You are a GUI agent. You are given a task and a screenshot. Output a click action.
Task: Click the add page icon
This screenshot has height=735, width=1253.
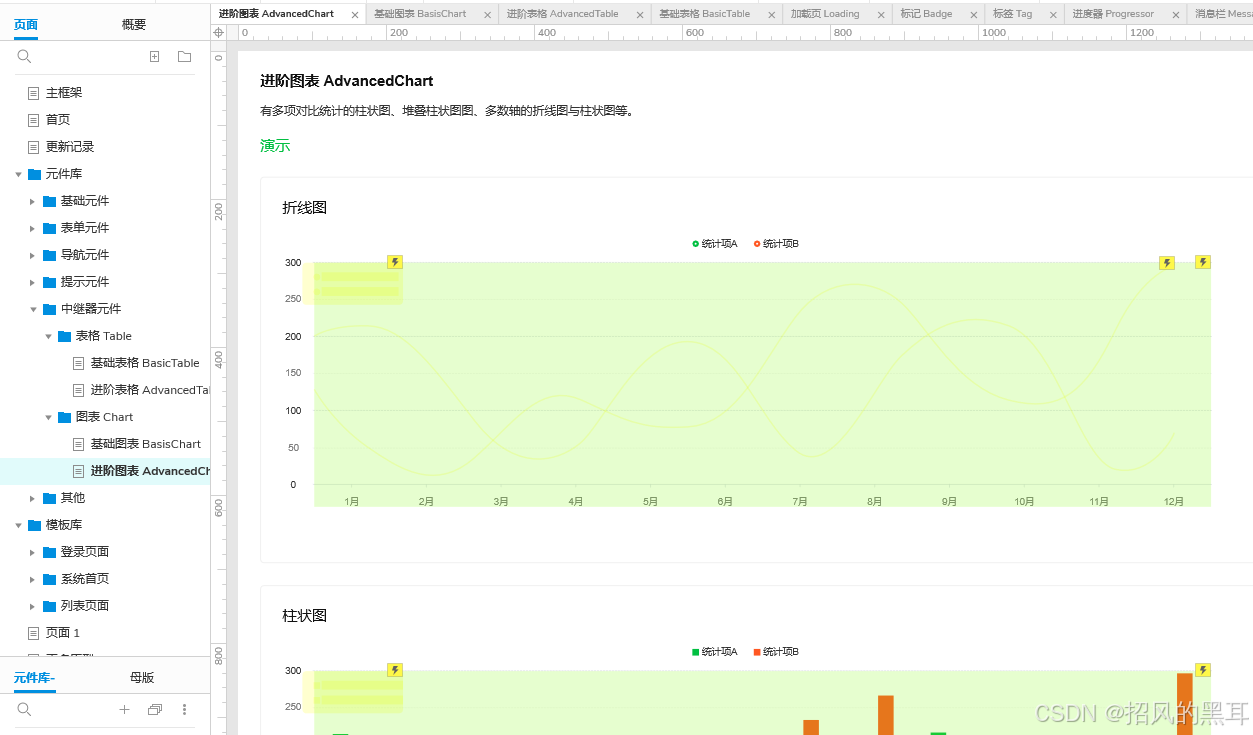[x=154, y=57]
